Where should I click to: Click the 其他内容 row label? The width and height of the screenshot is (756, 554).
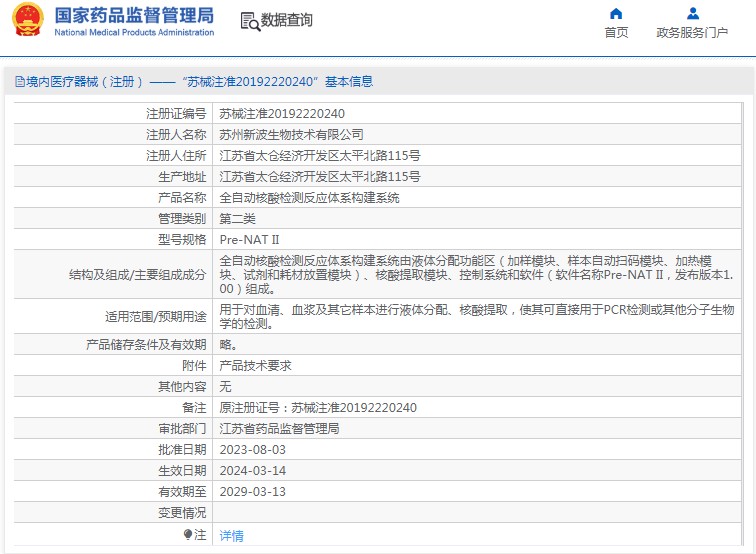tap(182, 387)
